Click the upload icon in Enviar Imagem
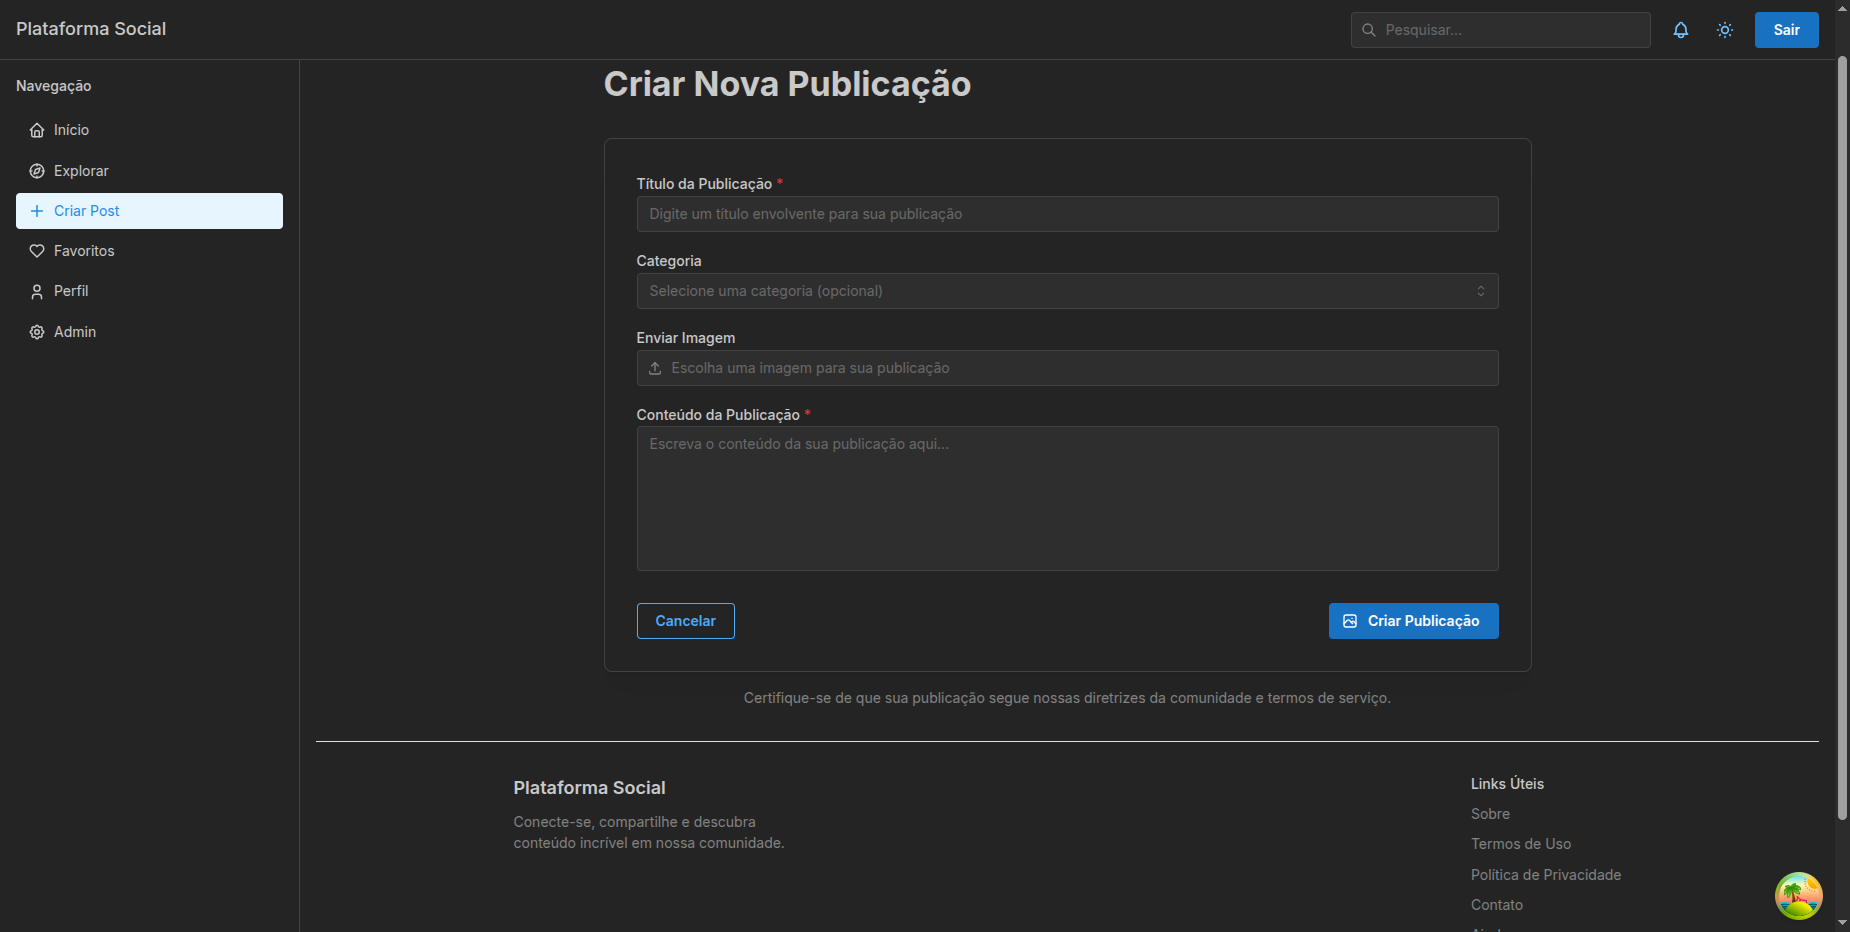Viewport: 1850px width, 932px height. coord(655,368)
